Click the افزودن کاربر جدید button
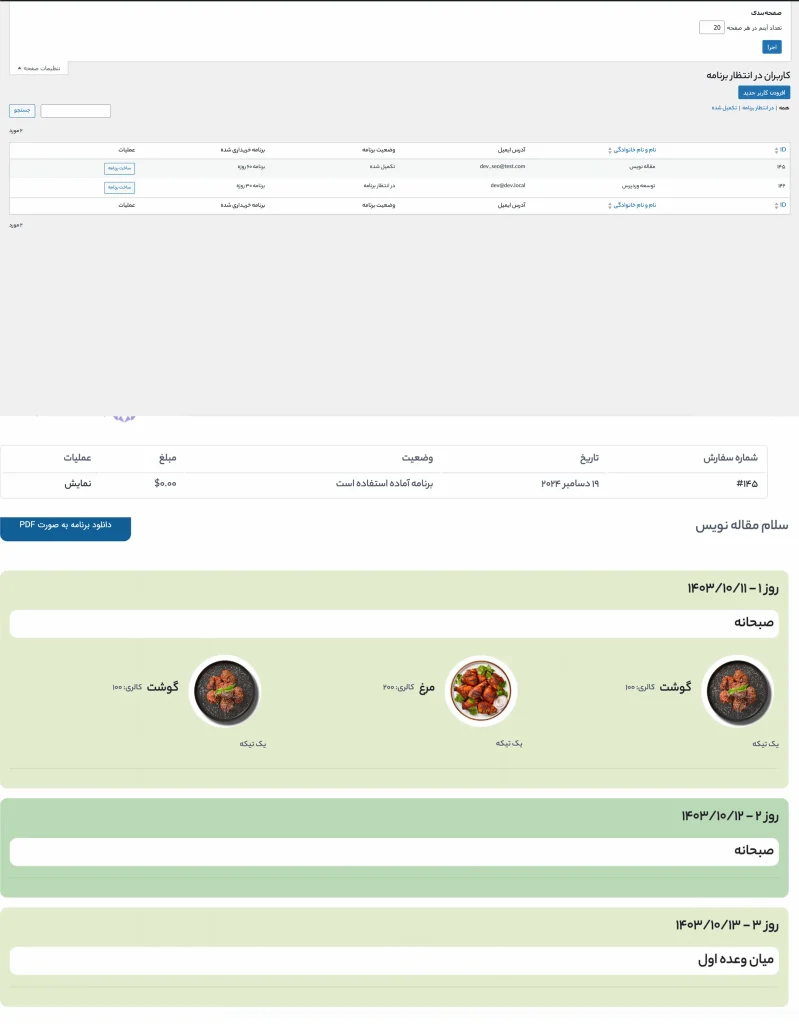The height and width of the screenshot is (1024, 799). point(764,93)
